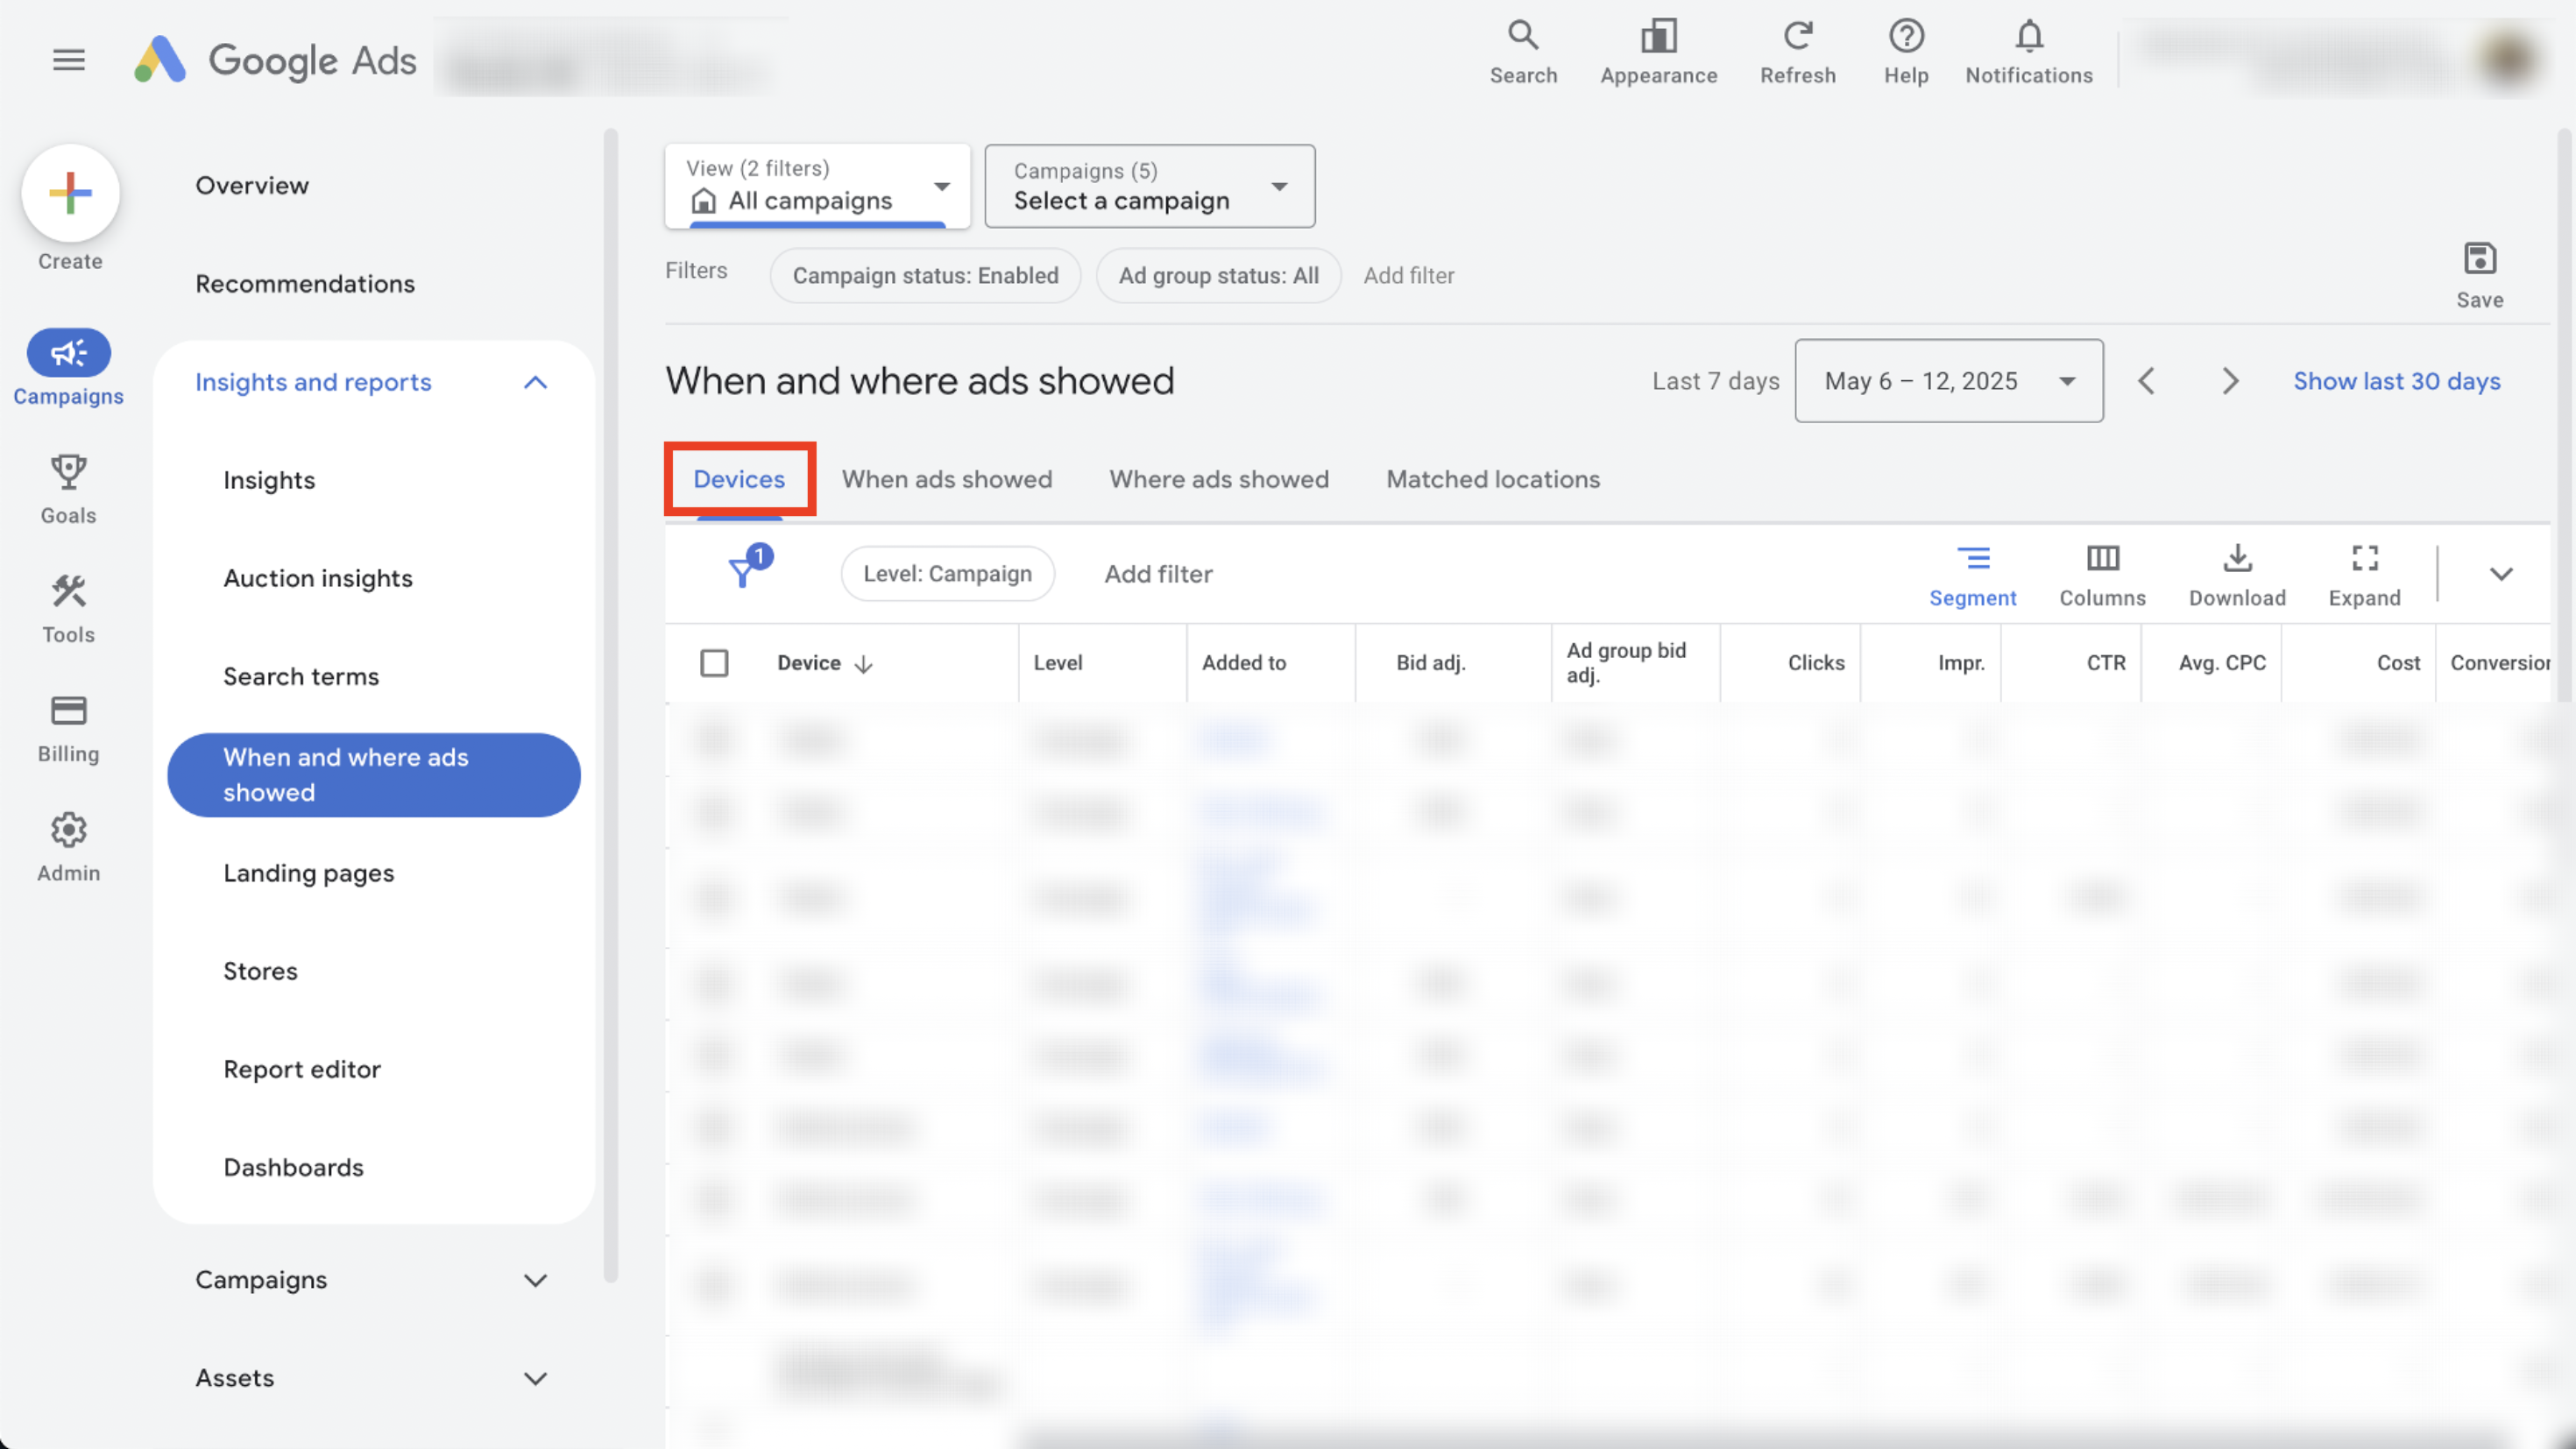The height and width of the screenshot is (1449, 2576).
Task: Expand the table to full screen
Action: click(x=2364, y=576)
